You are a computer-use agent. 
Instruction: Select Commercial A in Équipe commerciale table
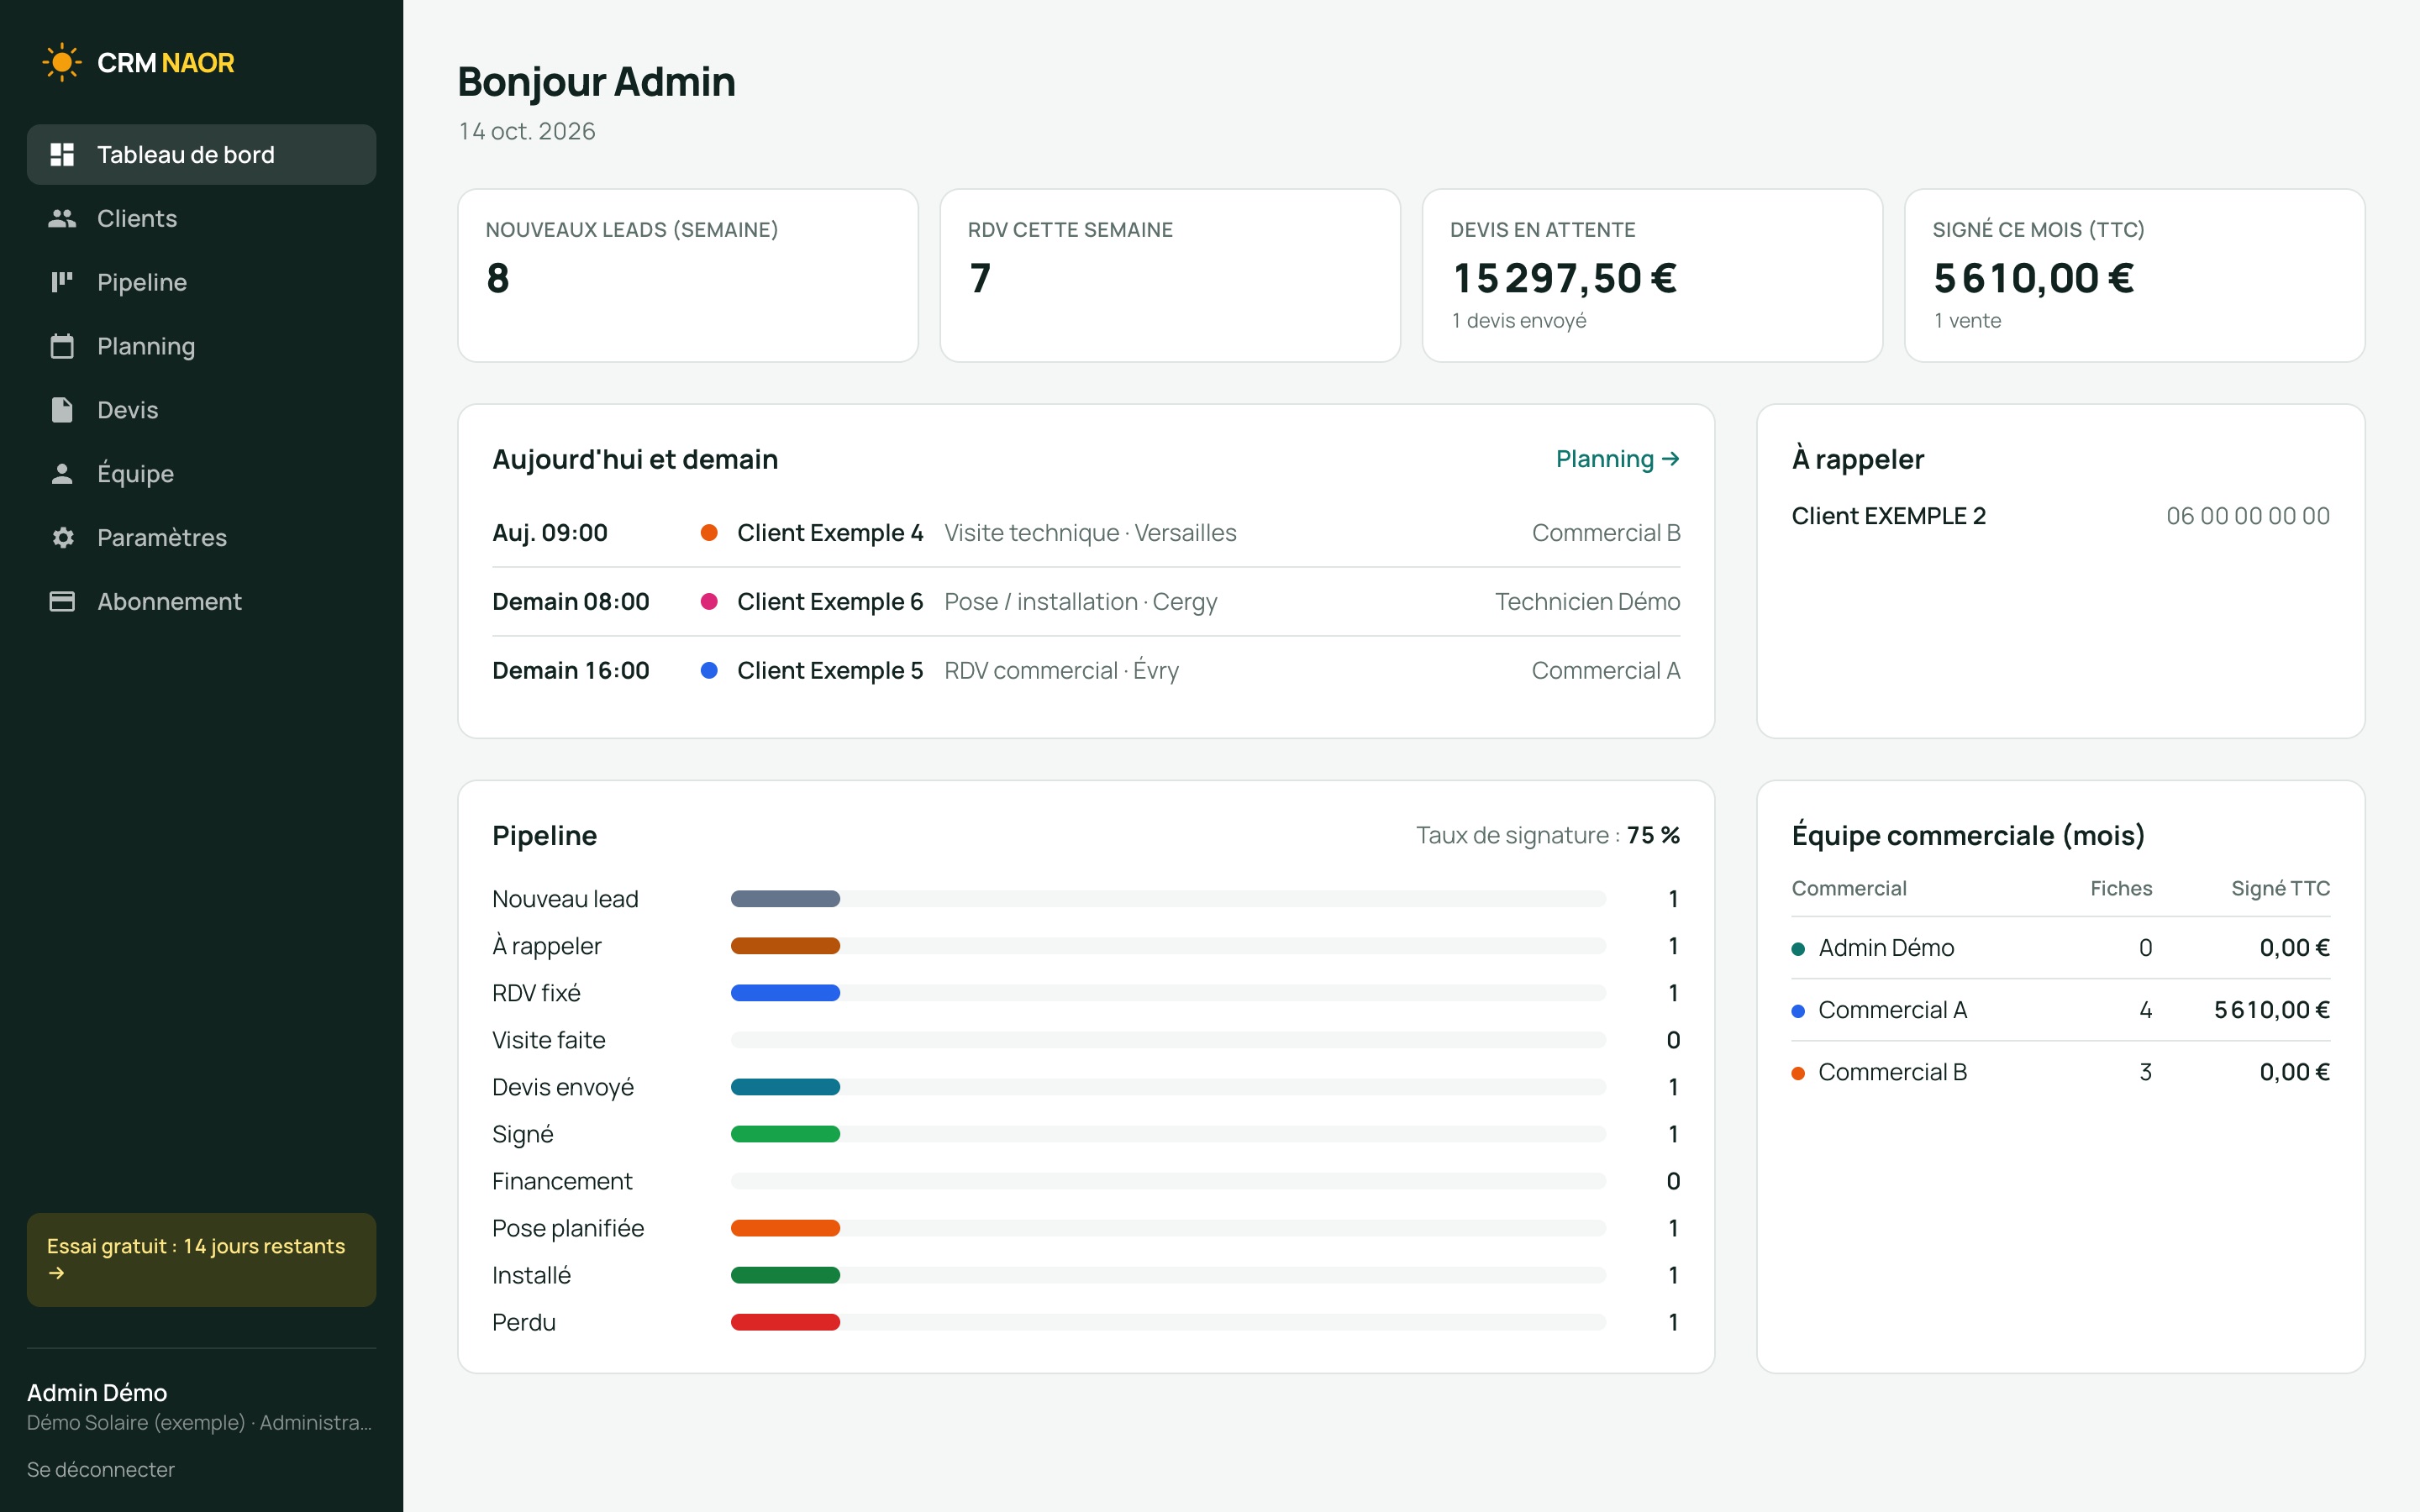click(2060, 1010)
